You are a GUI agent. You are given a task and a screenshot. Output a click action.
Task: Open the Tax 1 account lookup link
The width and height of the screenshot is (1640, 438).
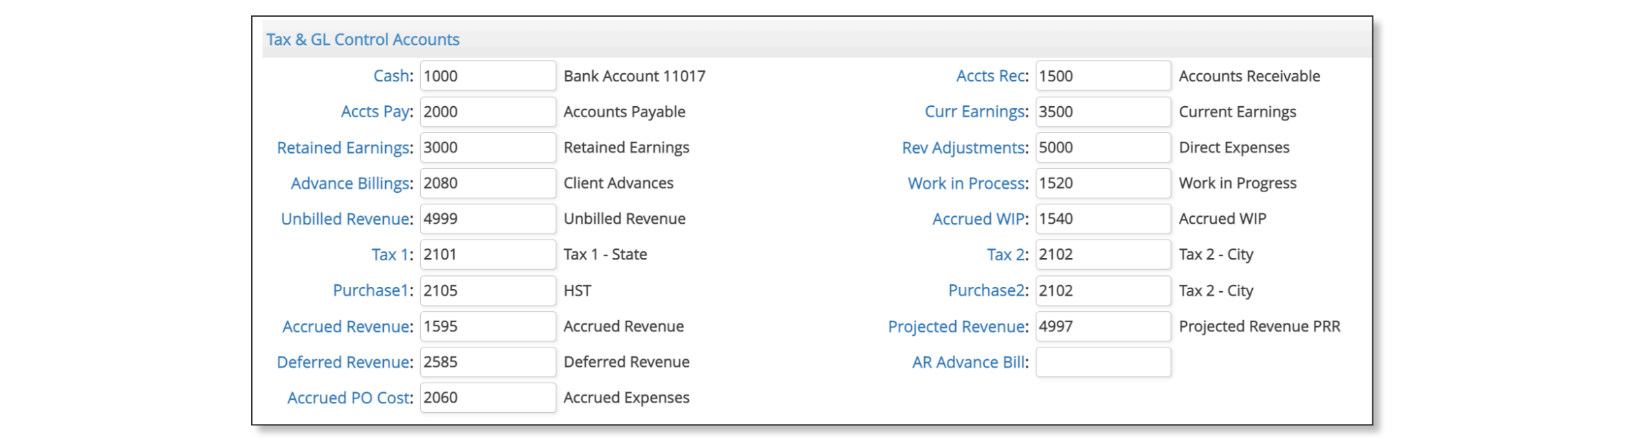coord(390,255)
